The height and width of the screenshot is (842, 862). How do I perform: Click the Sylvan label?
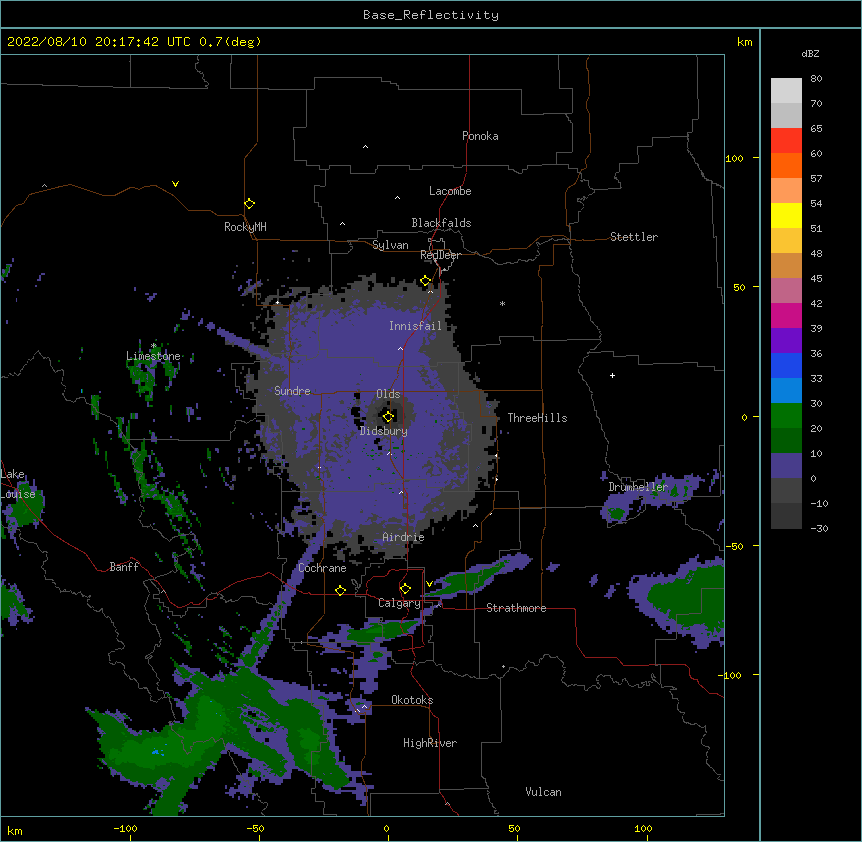(x=390, y=245)
